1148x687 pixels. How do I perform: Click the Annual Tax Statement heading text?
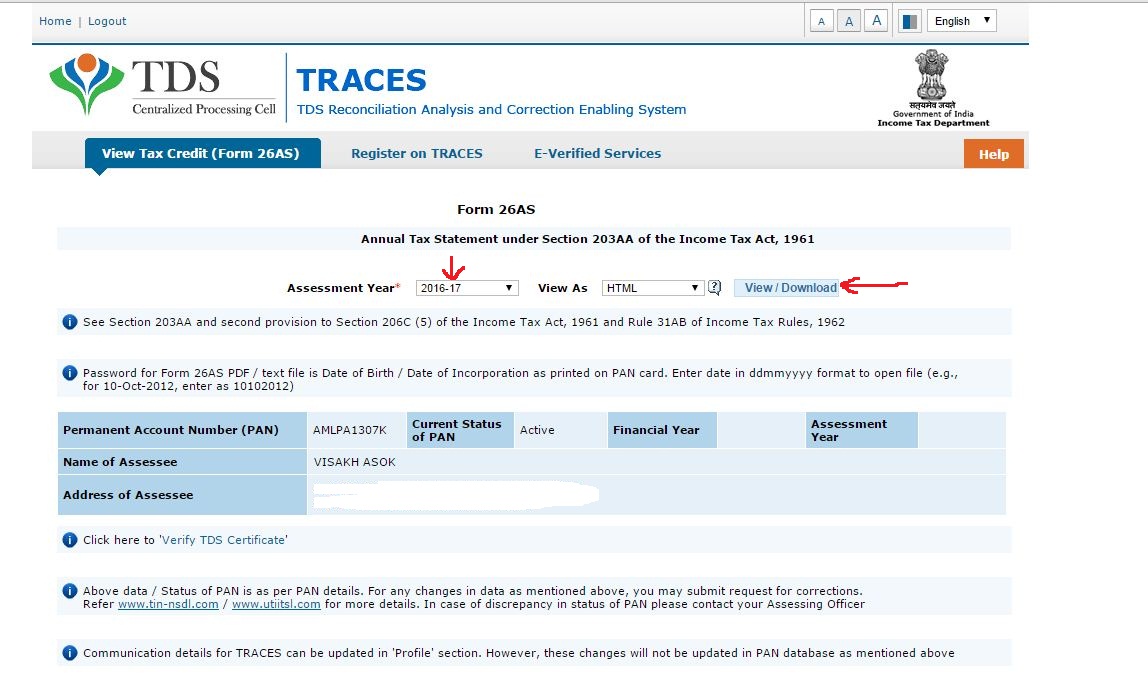point(587,239)
